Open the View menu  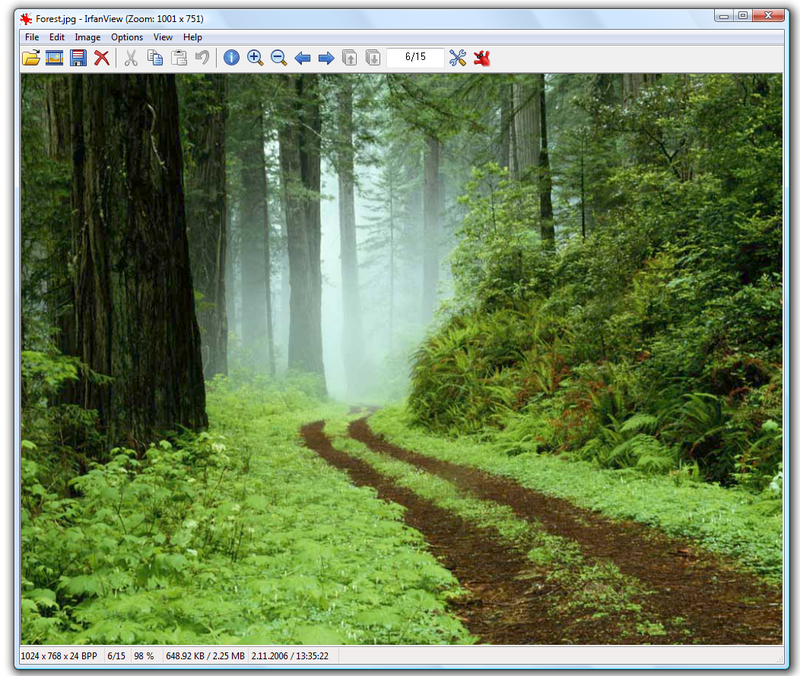(x=163, y=37)
